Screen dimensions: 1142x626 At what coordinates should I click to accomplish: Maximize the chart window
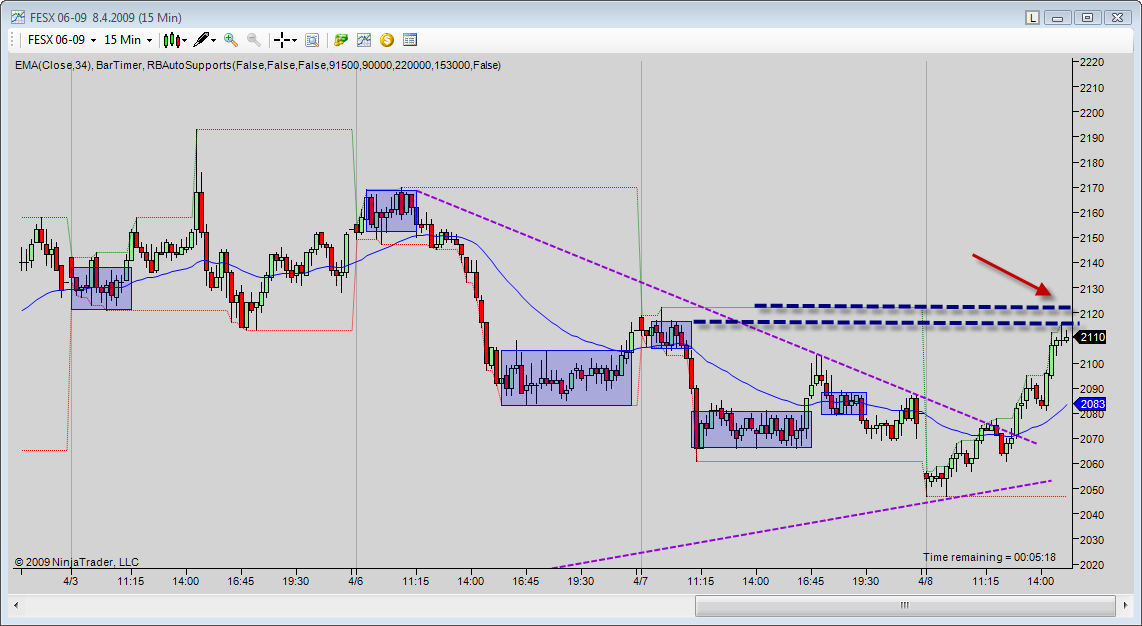point(1087,17)
